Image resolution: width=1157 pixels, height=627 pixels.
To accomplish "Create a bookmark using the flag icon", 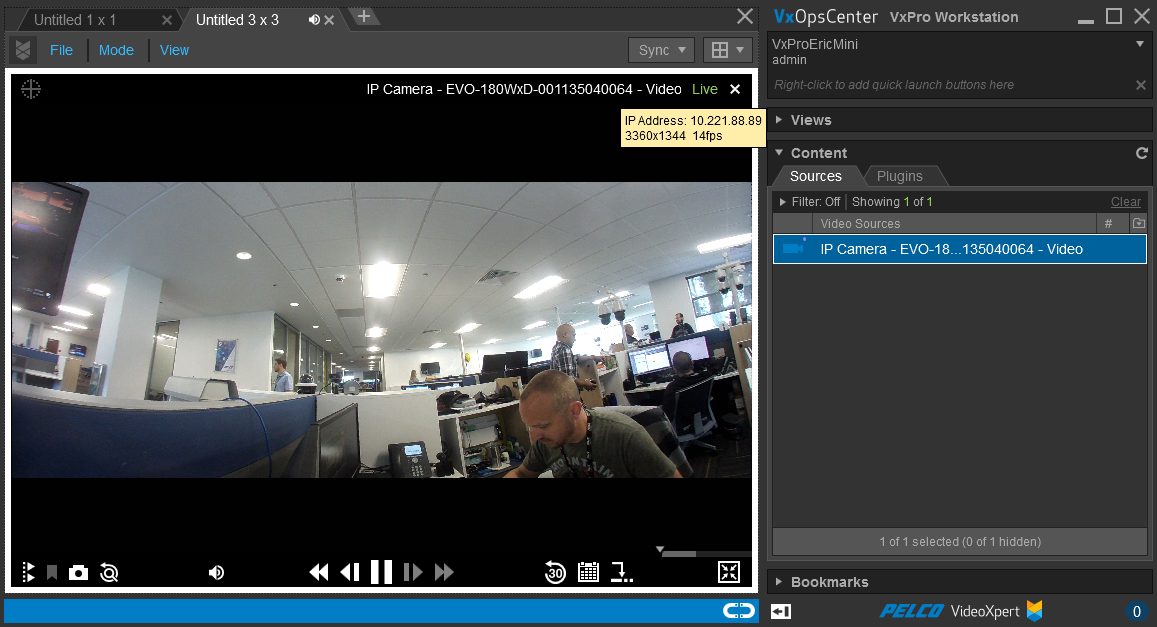I will [x=52, y=572].
